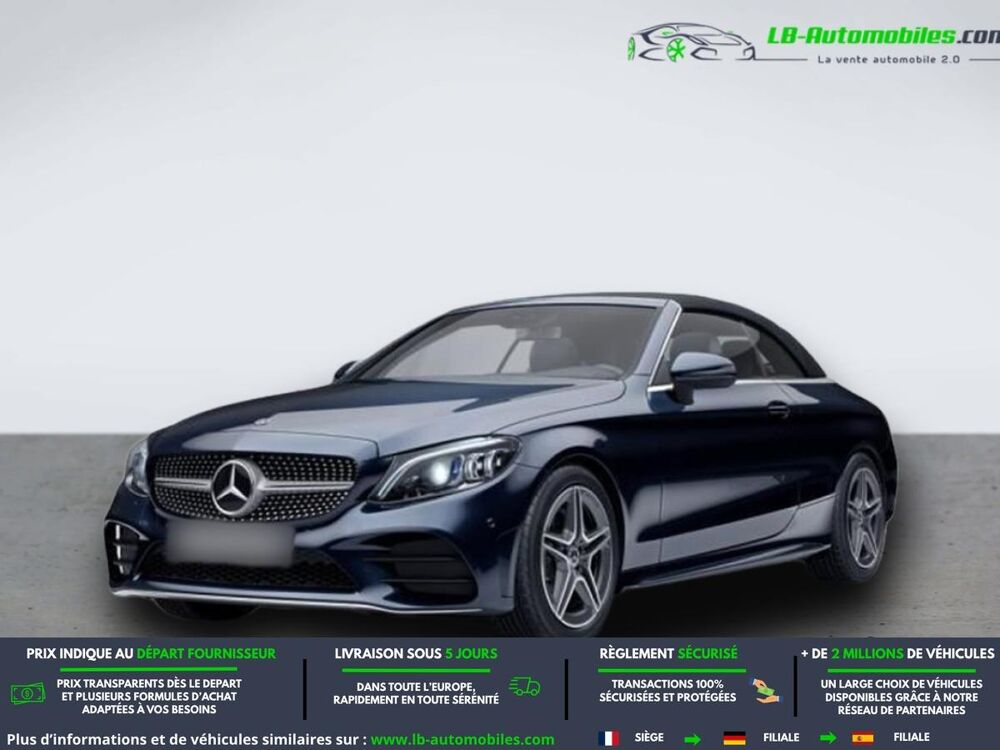
Task: Select the Spanish flag icon
Action: (x=862, y=739)
